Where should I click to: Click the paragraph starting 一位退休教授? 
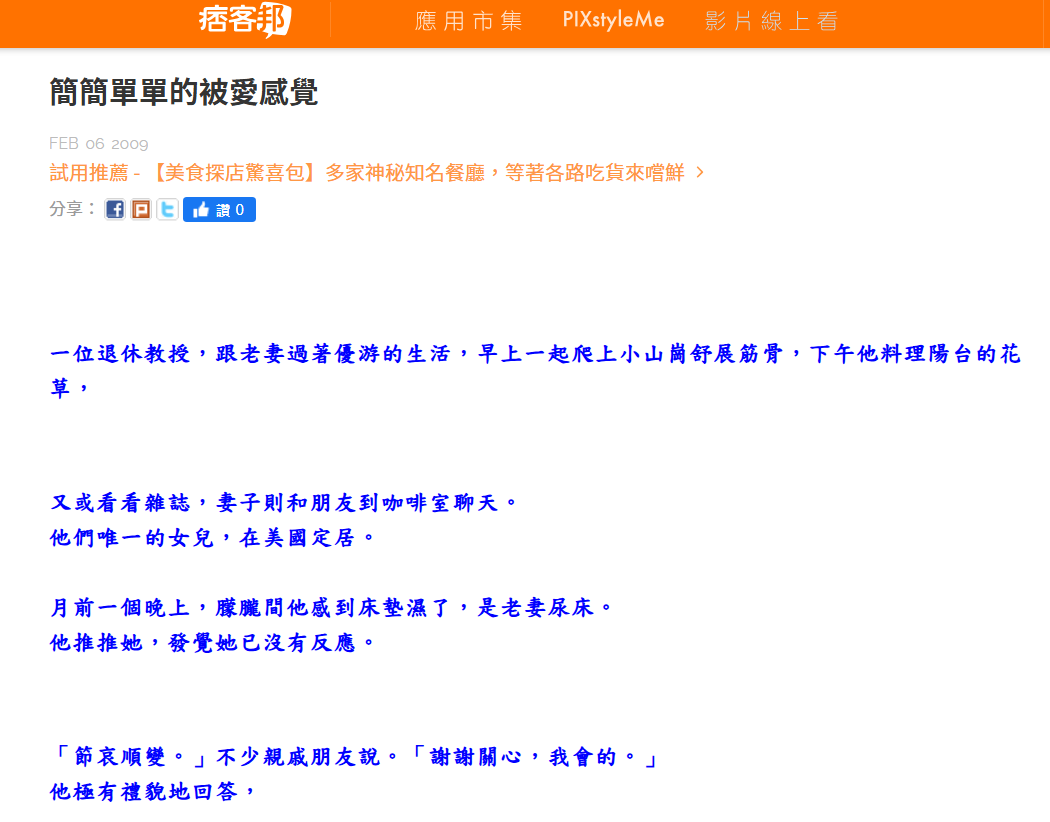click(x=535, y=355)
